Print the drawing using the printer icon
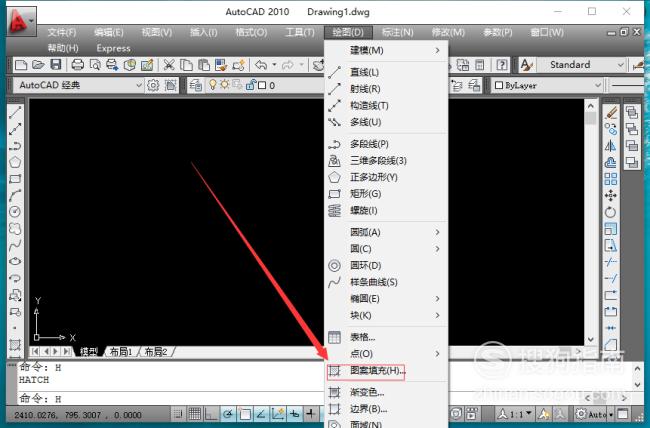Image resolution: width=650 pixels, height=428 pixels. [x=78, y=65]
